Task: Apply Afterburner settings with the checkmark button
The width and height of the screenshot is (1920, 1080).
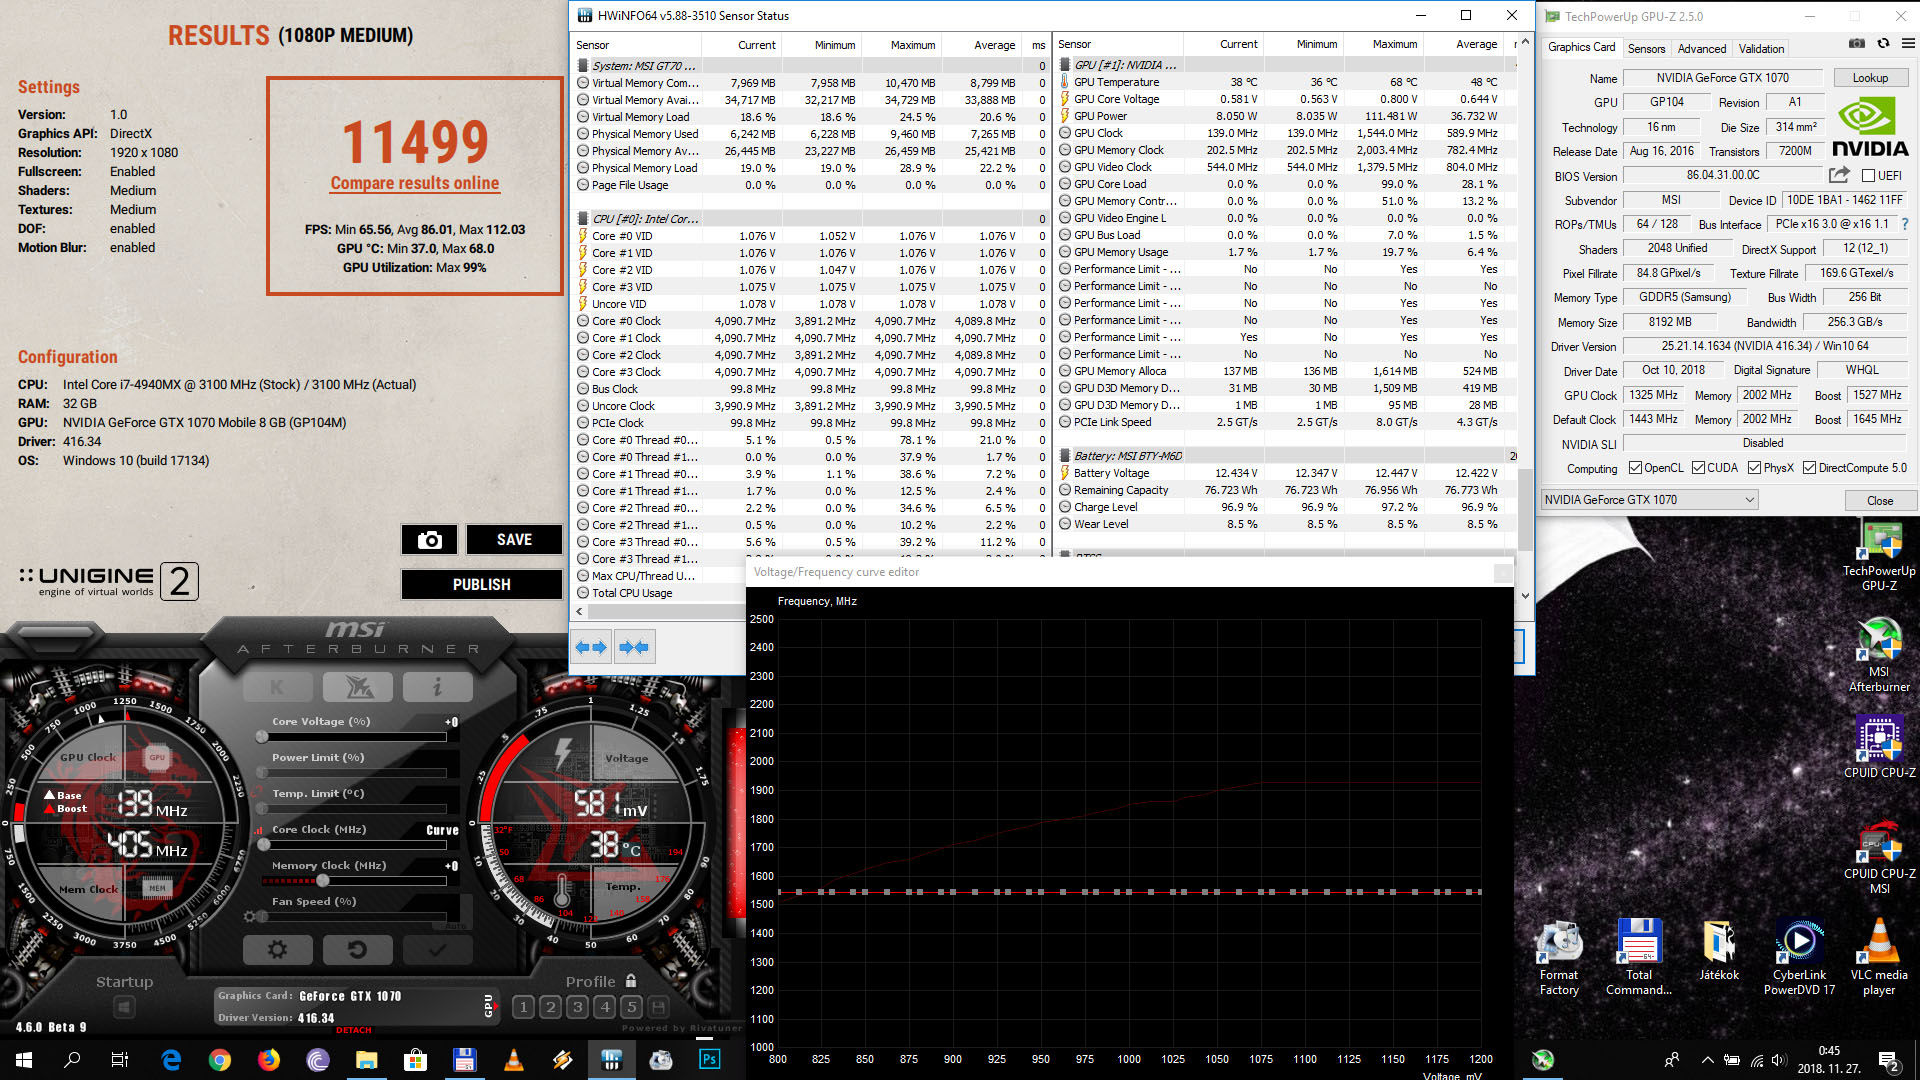Action: click(437, 949)
